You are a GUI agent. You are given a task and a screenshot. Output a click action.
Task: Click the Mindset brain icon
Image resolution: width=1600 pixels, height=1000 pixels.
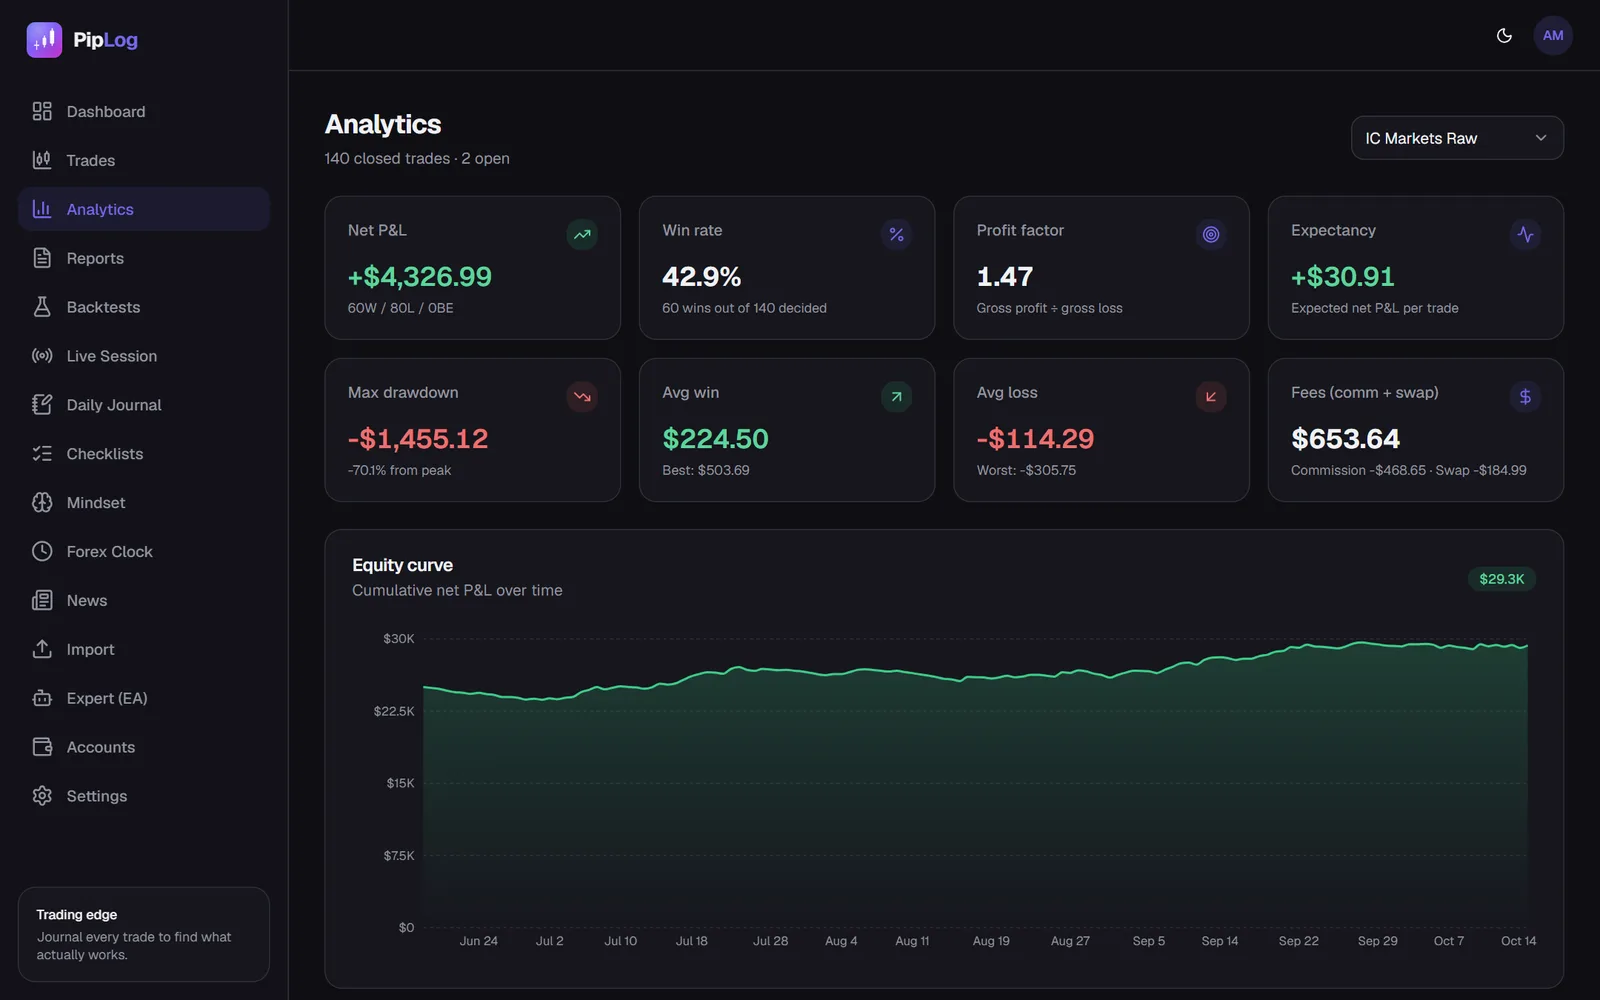point(42,503)
